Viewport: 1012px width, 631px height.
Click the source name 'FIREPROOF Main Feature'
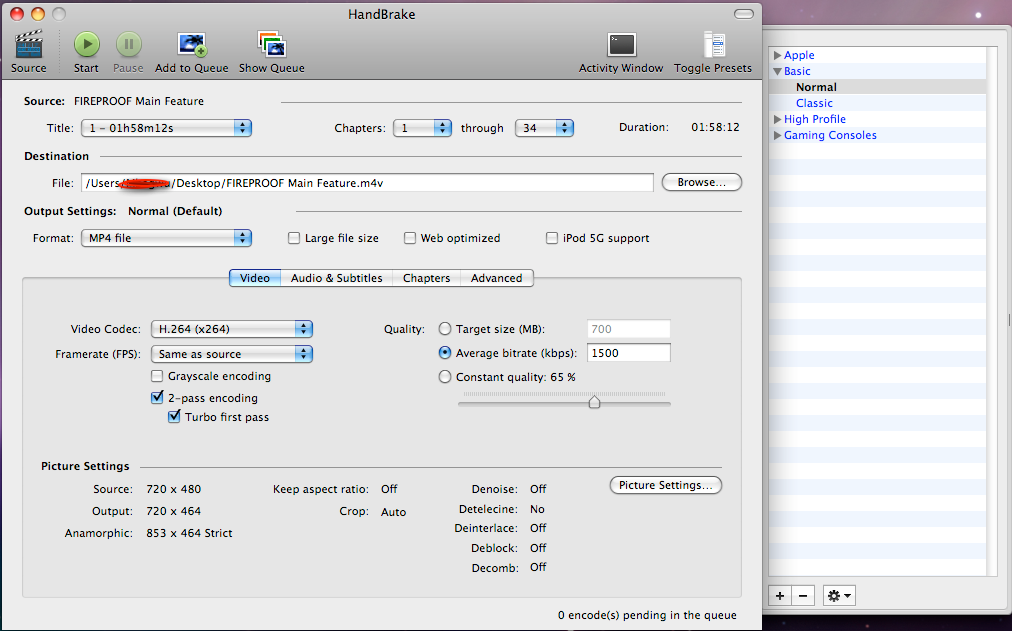tap(139, 101)
